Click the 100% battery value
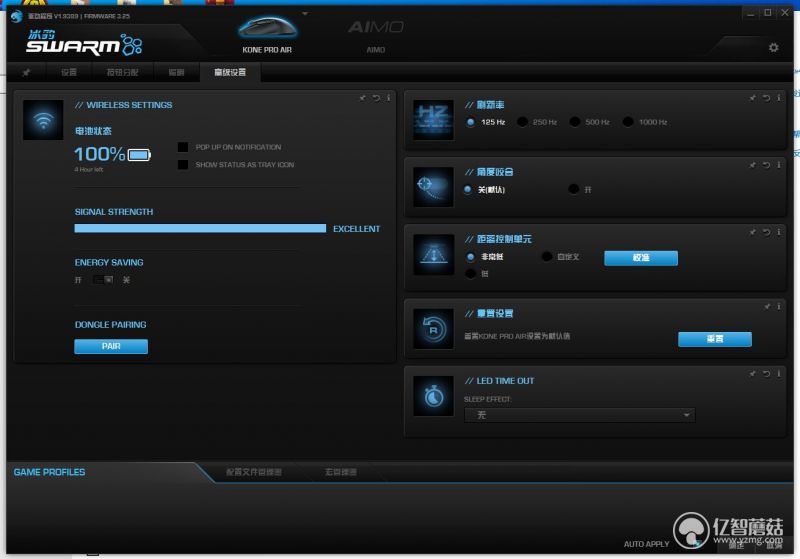The image size is (800, 559). click(x=99, y=154)
